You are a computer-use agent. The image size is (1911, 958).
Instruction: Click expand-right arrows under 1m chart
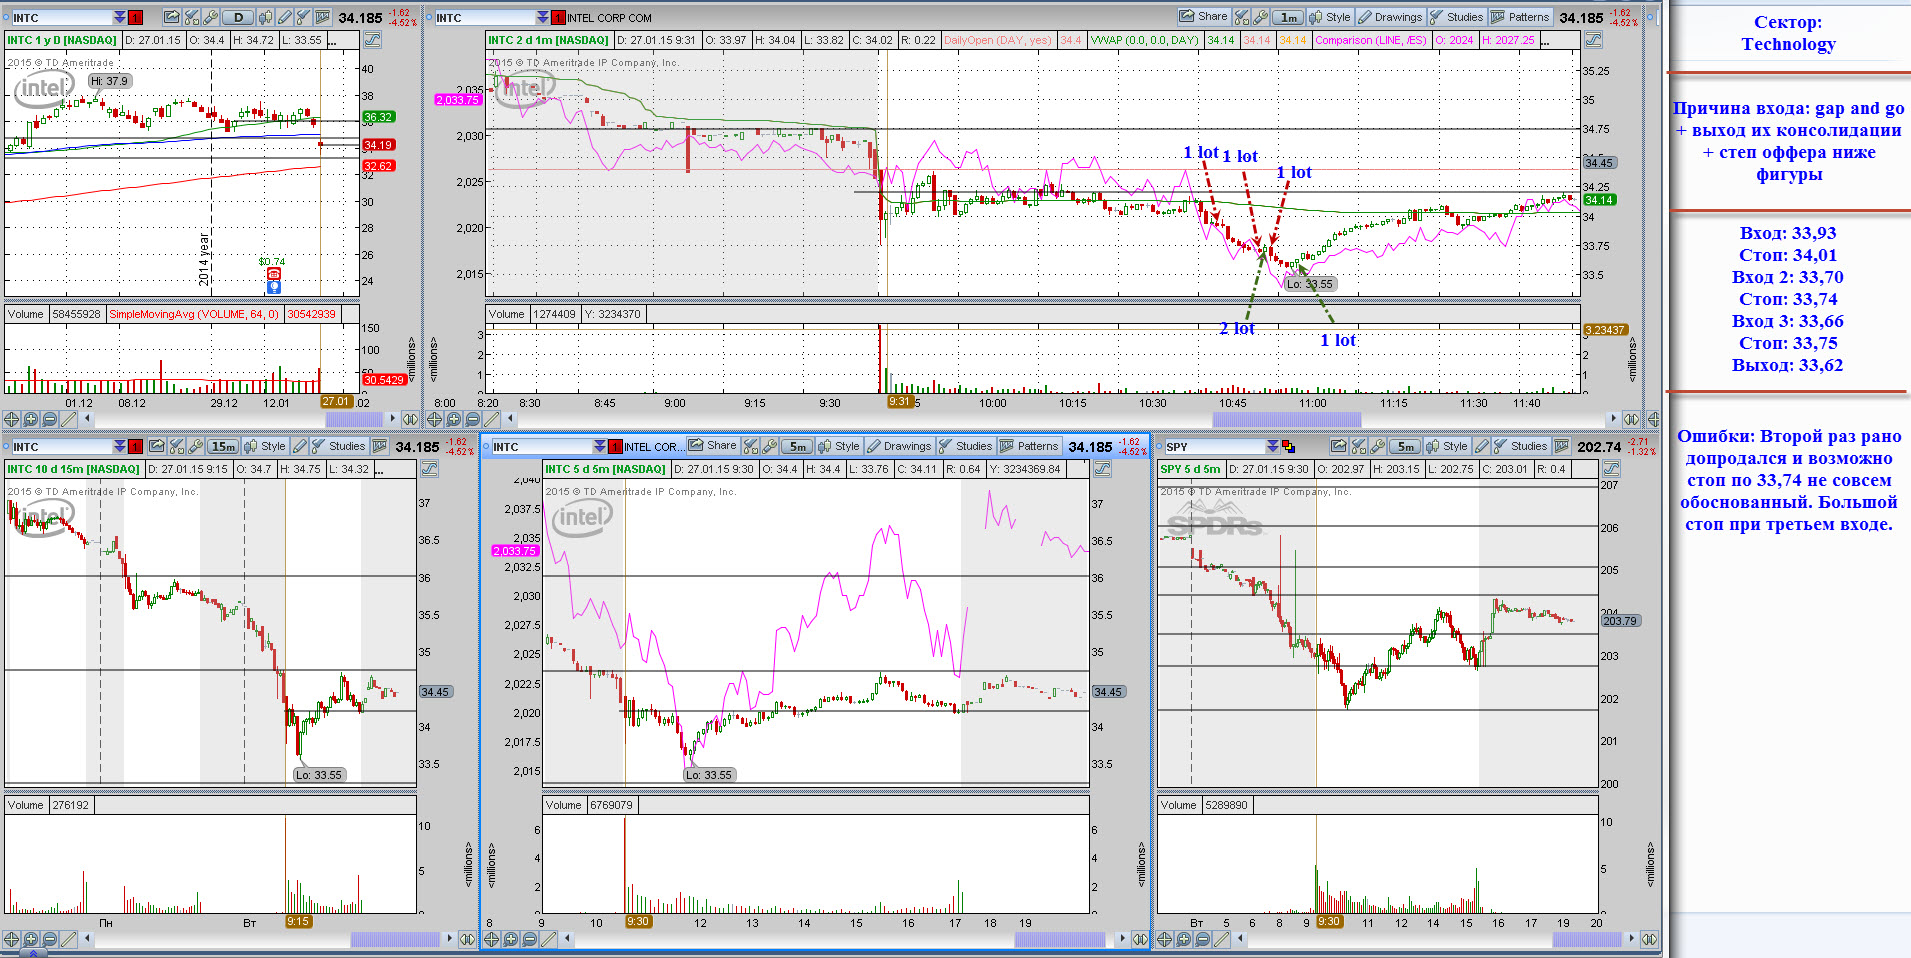tap(1631, 419)
